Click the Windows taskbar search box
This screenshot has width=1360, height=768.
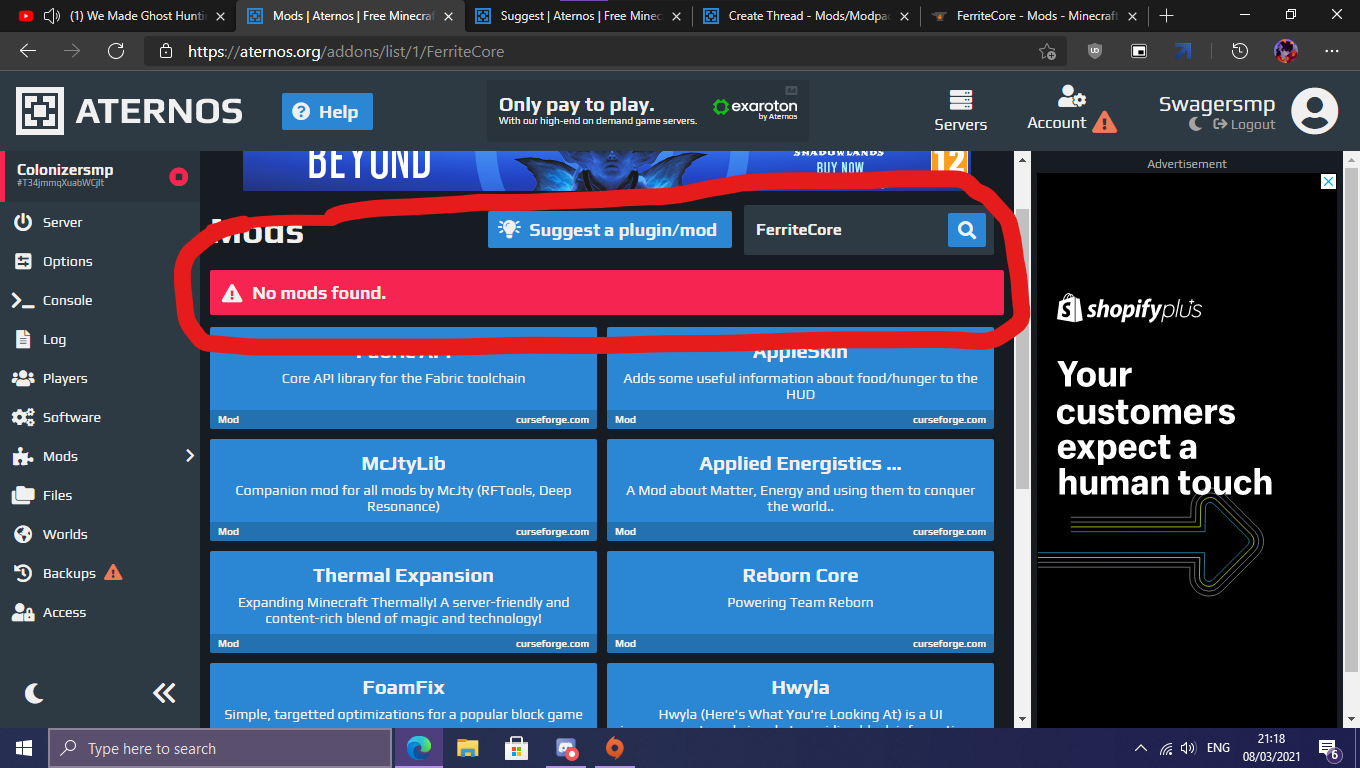[220, 748]
